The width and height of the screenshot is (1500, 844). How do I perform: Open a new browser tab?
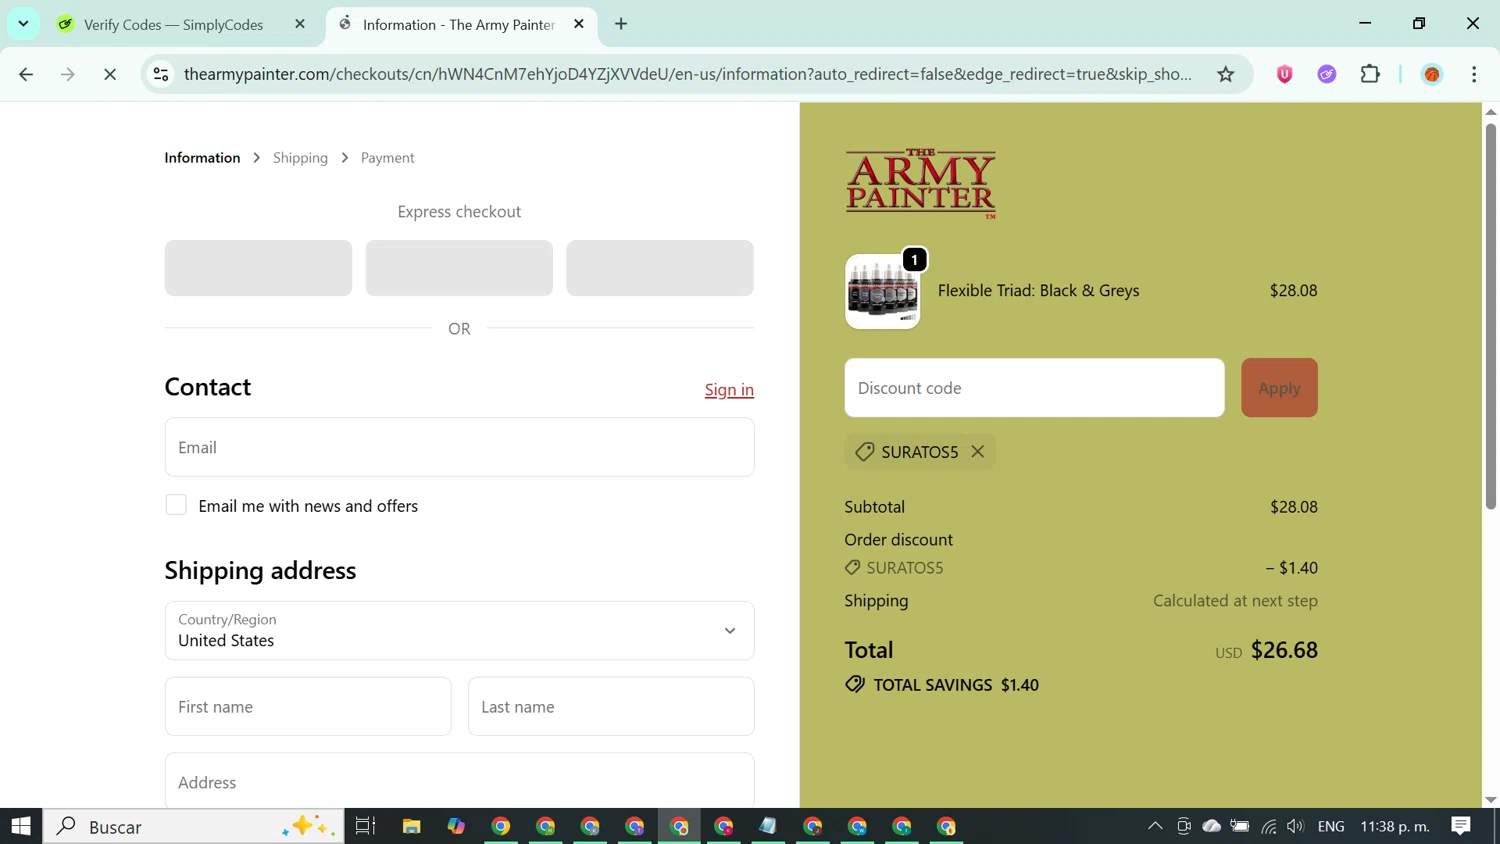click(x=621, y=24)
